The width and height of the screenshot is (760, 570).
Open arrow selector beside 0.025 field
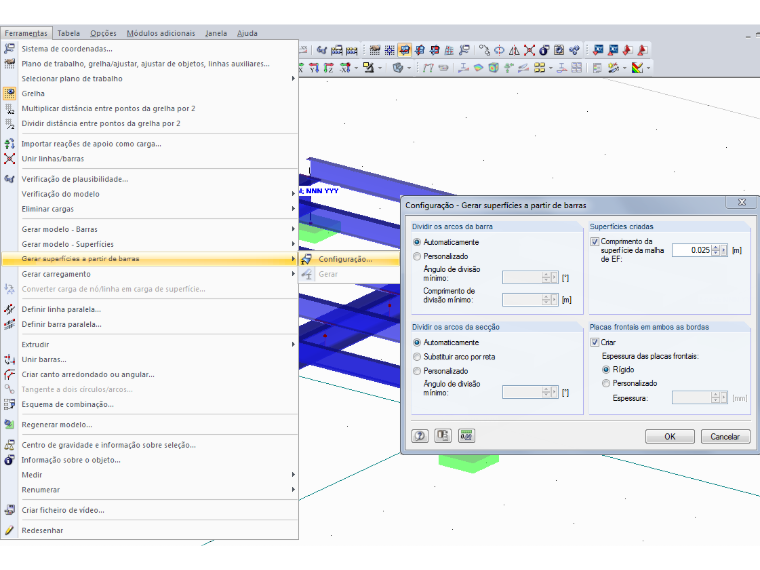tap(724, 250)
